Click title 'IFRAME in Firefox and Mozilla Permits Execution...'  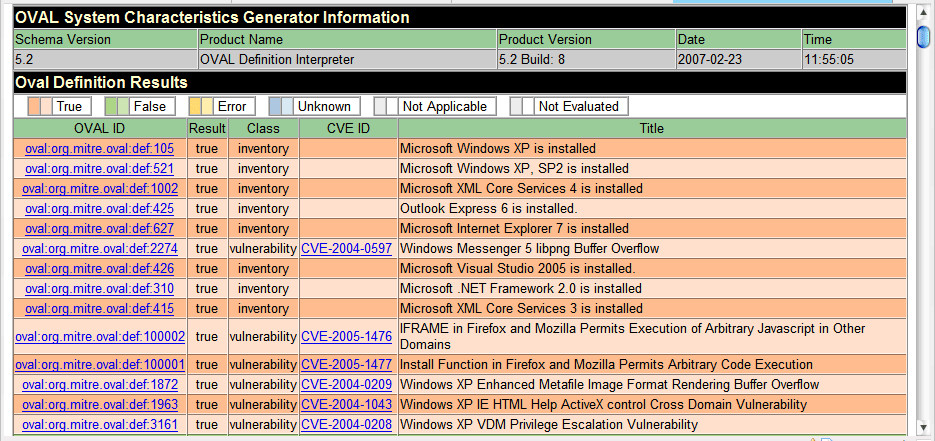[x=633, y=337]
